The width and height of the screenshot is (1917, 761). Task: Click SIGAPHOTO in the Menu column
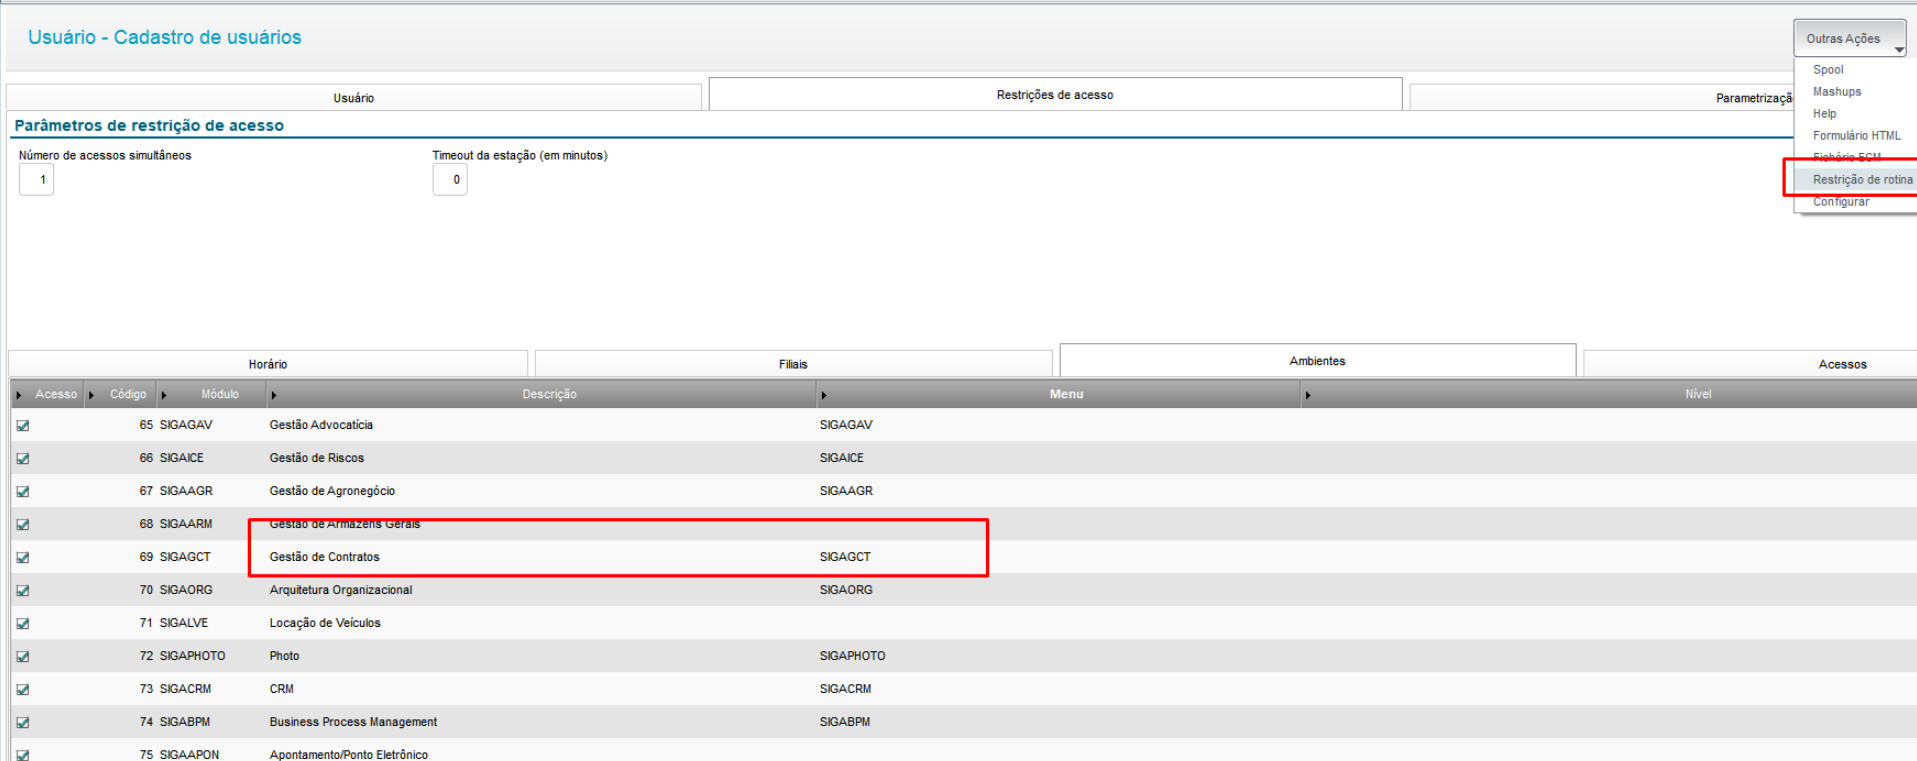(x=852, y=656)
